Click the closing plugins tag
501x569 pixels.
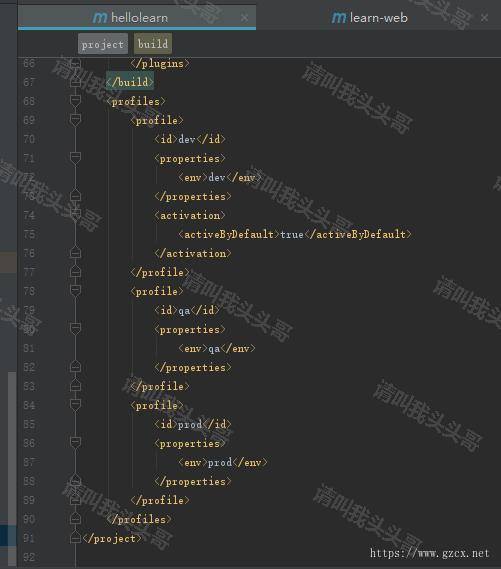pos(160,64)
